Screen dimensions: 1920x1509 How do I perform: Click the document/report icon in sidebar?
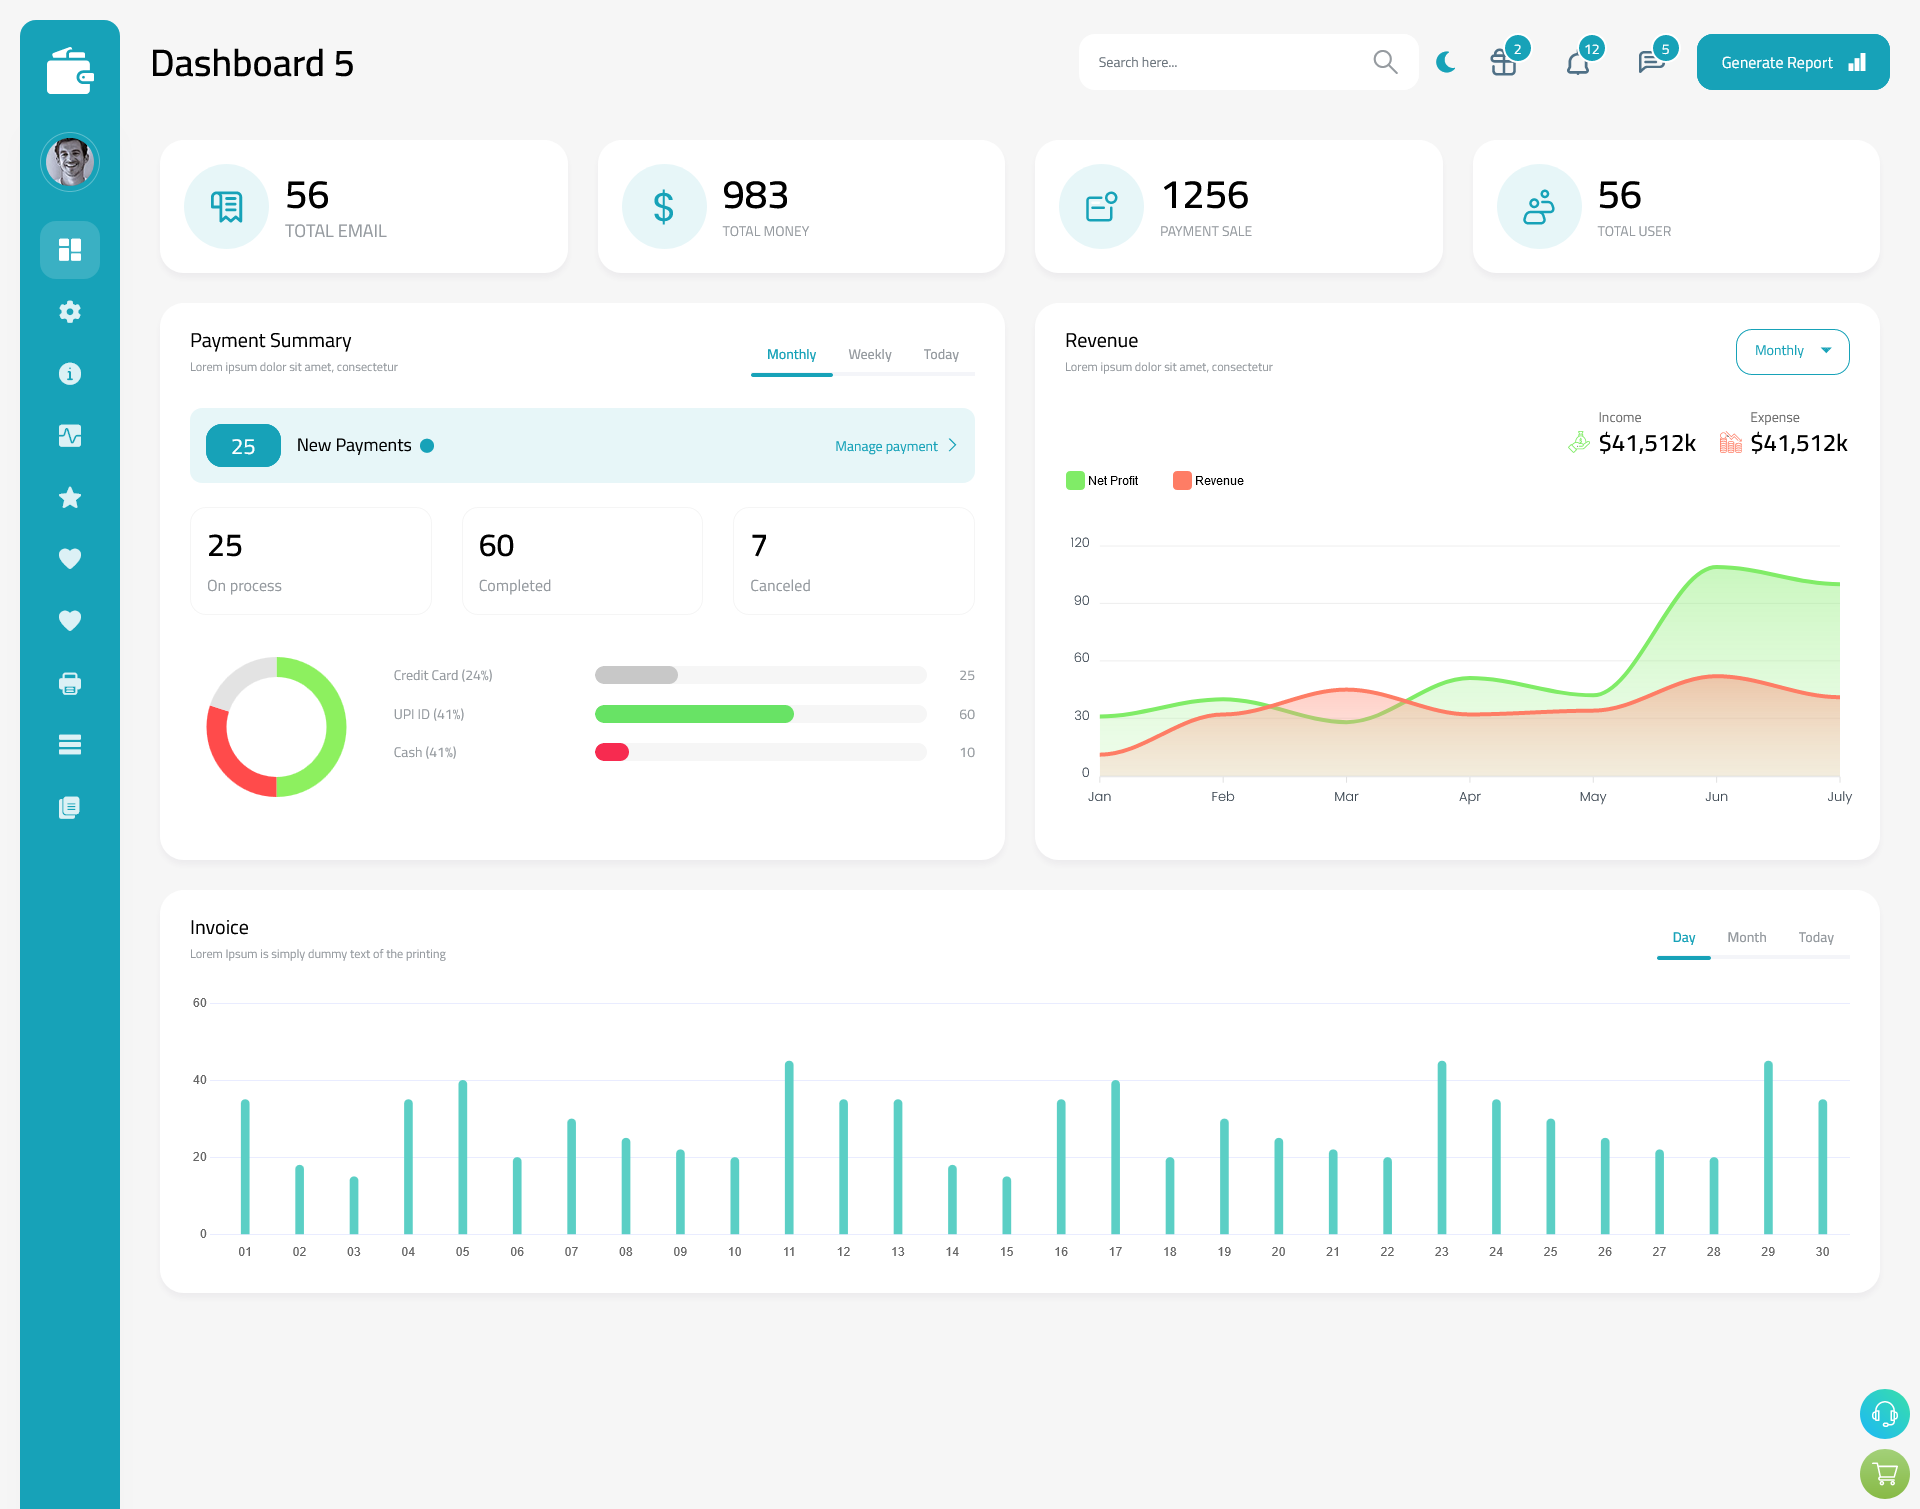point(70,808)
